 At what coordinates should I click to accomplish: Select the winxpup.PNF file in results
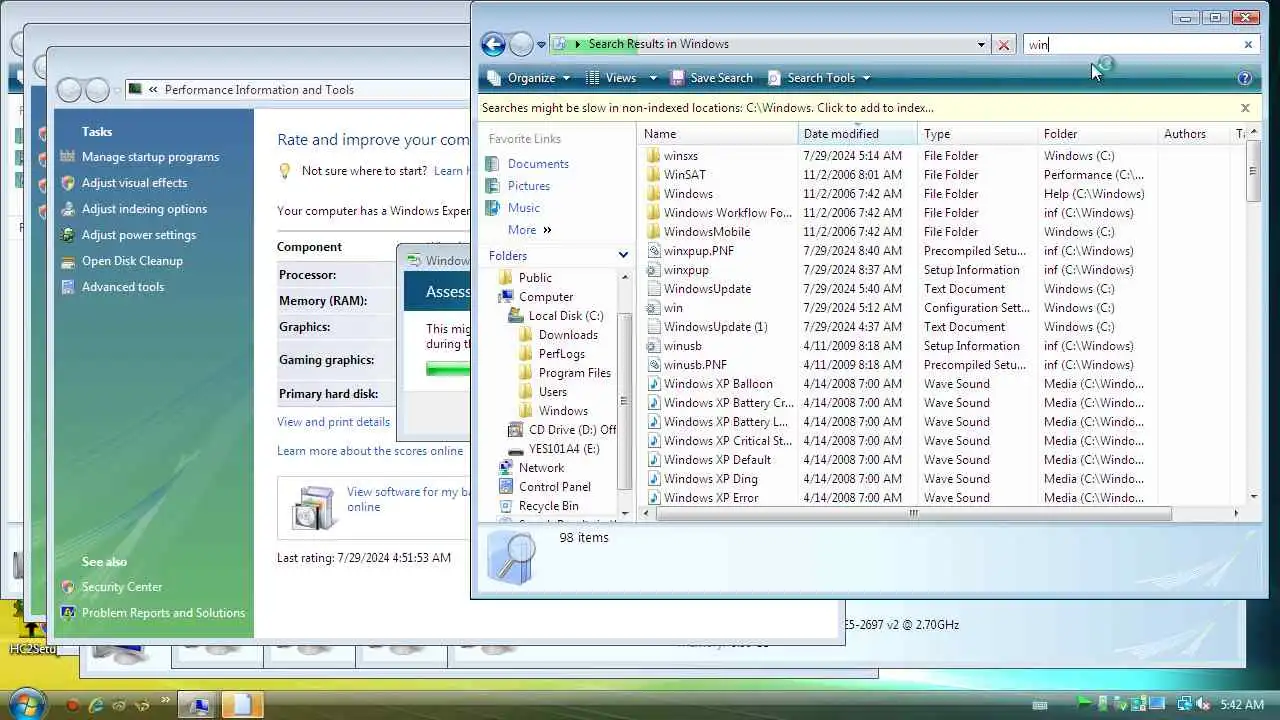(x=698, y=251)
